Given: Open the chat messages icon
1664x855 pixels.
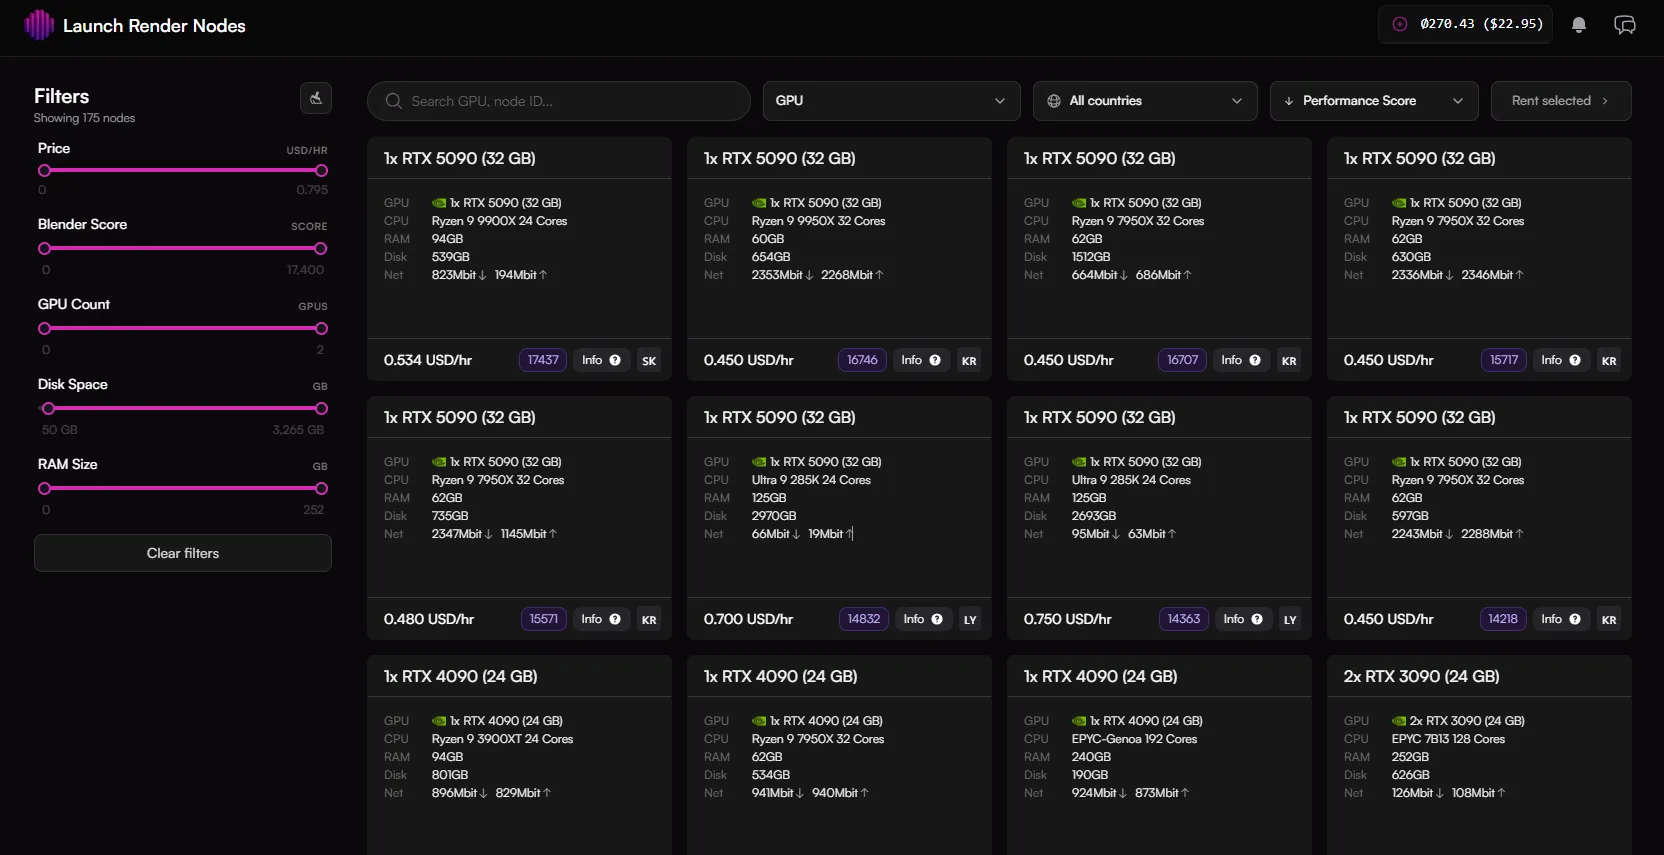Looking at the screenshot, I should point(1625,25).
